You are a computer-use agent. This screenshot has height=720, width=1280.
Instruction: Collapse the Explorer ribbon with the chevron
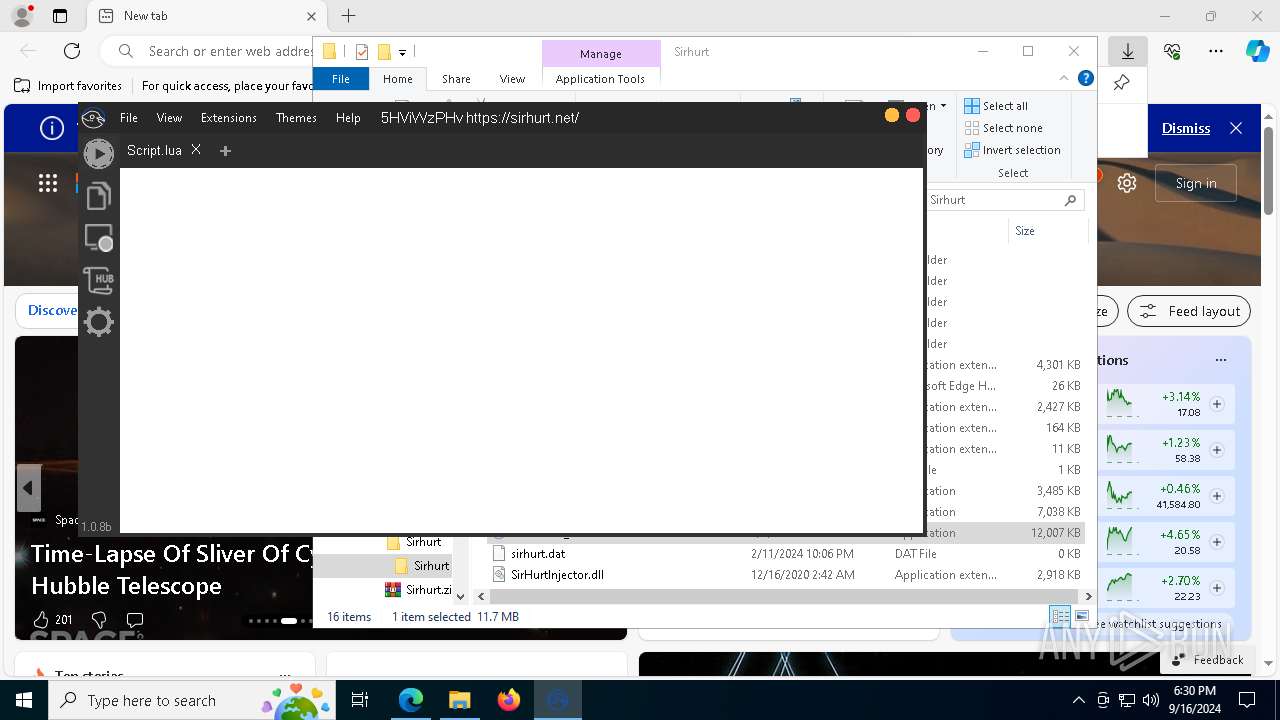click(1064, 78)
